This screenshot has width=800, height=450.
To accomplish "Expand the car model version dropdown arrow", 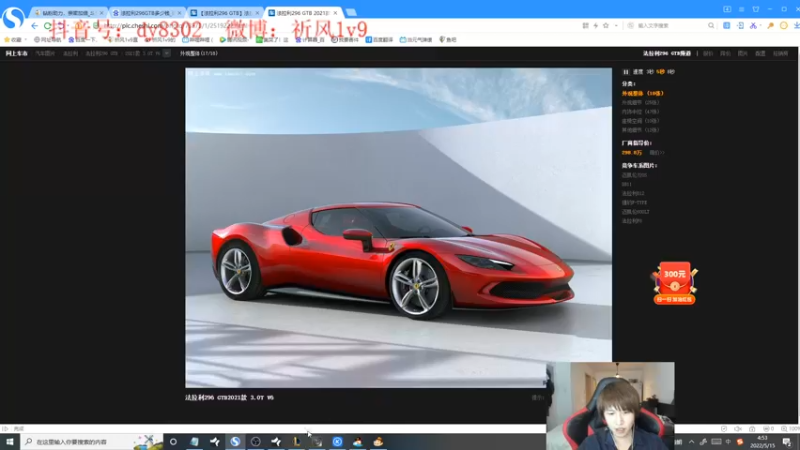I will [x=167, y=53].
